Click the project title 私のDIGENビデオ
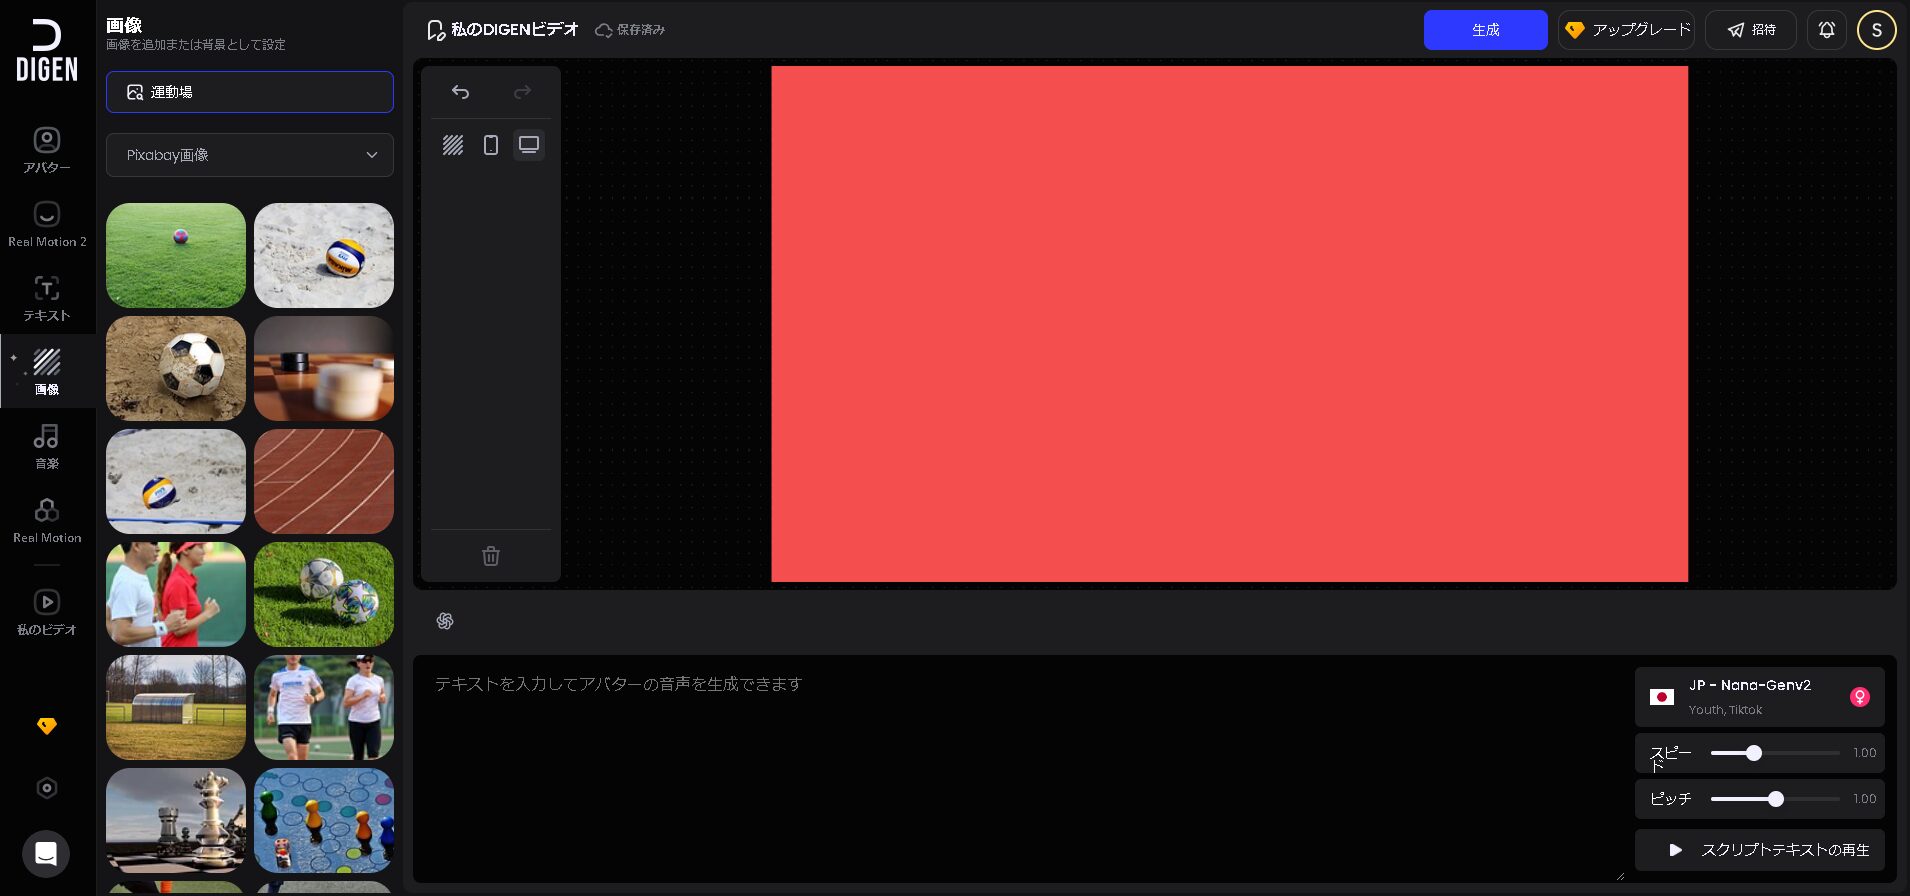 515,30
